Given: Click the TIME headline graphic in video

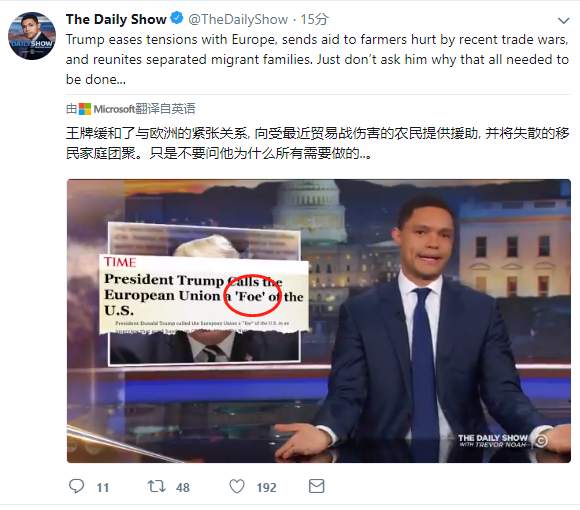Looking at the screenshot, I should click(204, 294).
